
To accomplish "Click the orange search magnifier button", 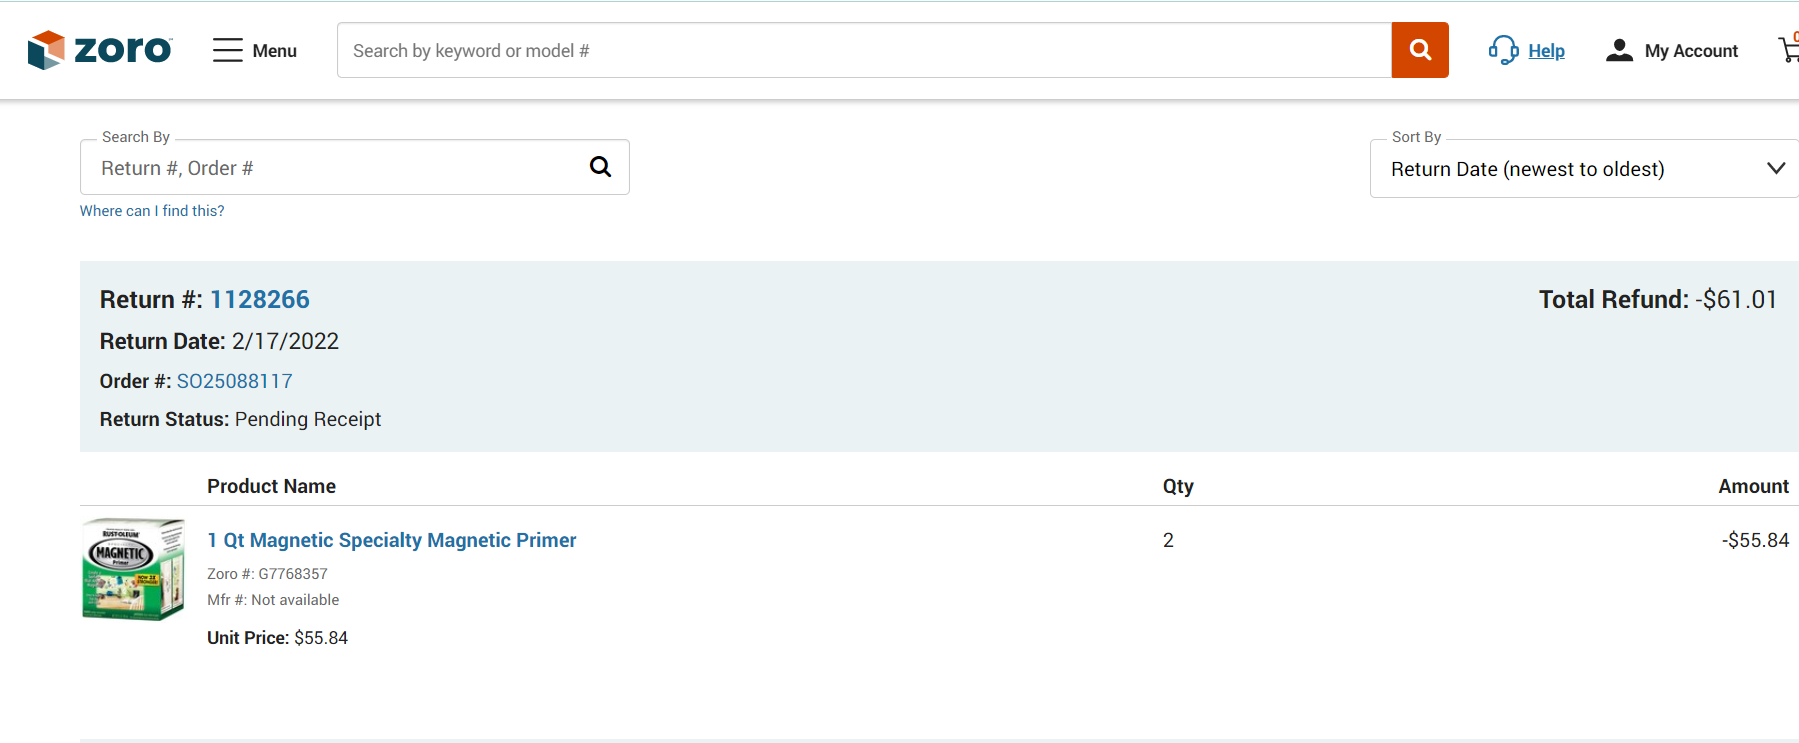I will 1420,50.
